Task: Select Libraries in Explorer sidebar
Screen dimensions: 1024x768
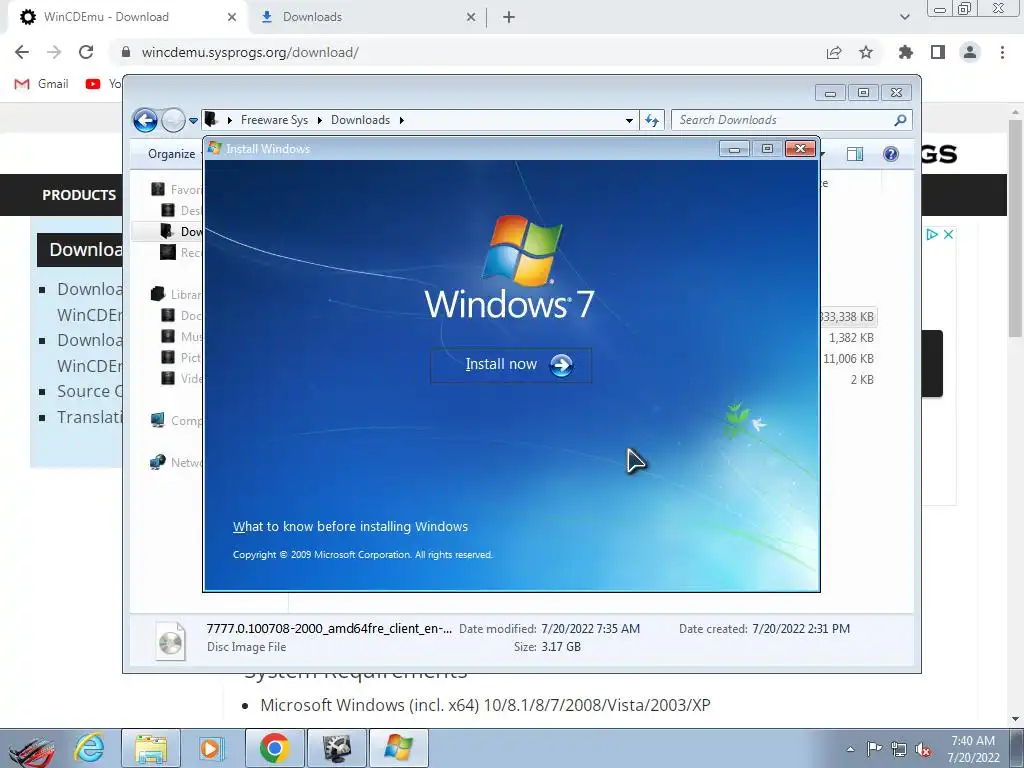Action: (176, 294)
